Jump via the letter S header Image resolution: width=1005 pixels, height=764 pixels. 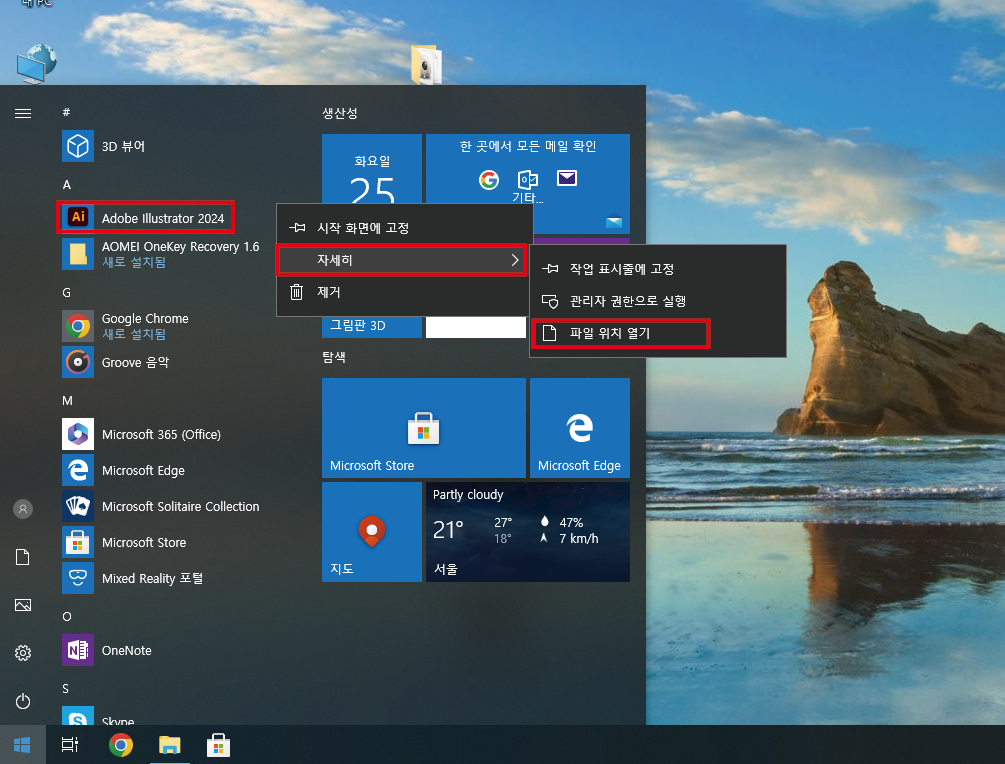point(65,688)
